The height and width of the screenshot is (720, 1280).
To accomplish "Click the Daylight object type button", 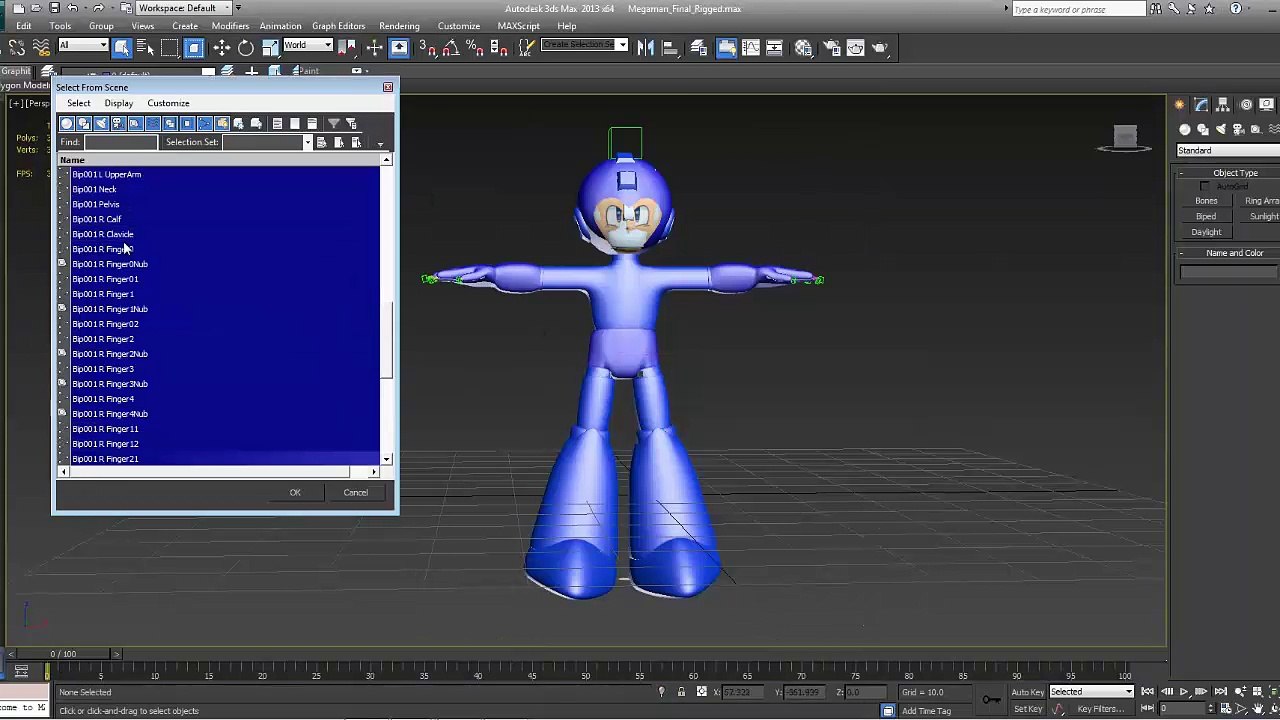I will (1206, 232).
